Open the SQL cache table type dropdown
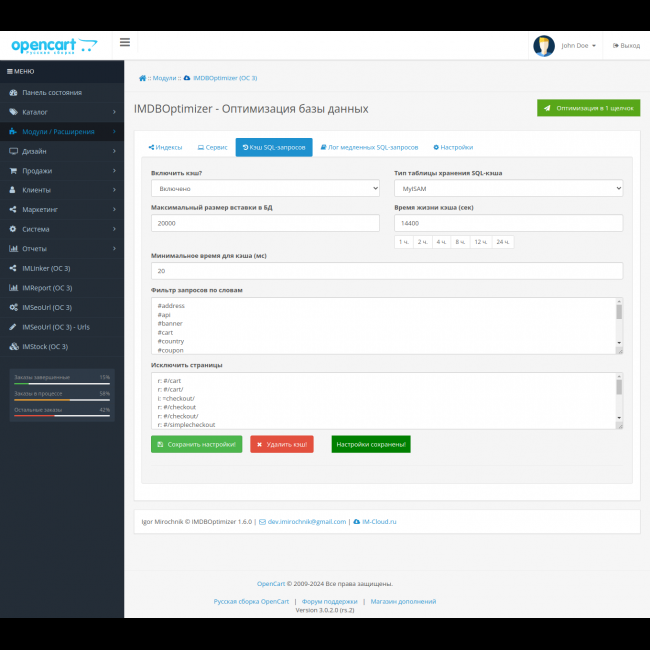 [x=508, y=188]
